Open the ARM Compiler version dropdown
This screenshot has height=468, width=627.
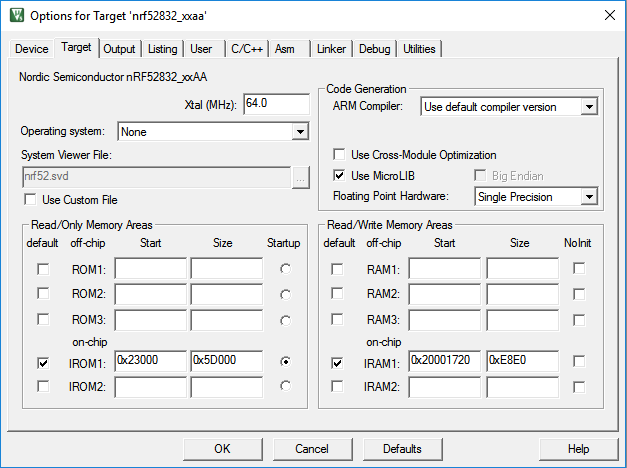pyautogui.click(x=589, y=107)
